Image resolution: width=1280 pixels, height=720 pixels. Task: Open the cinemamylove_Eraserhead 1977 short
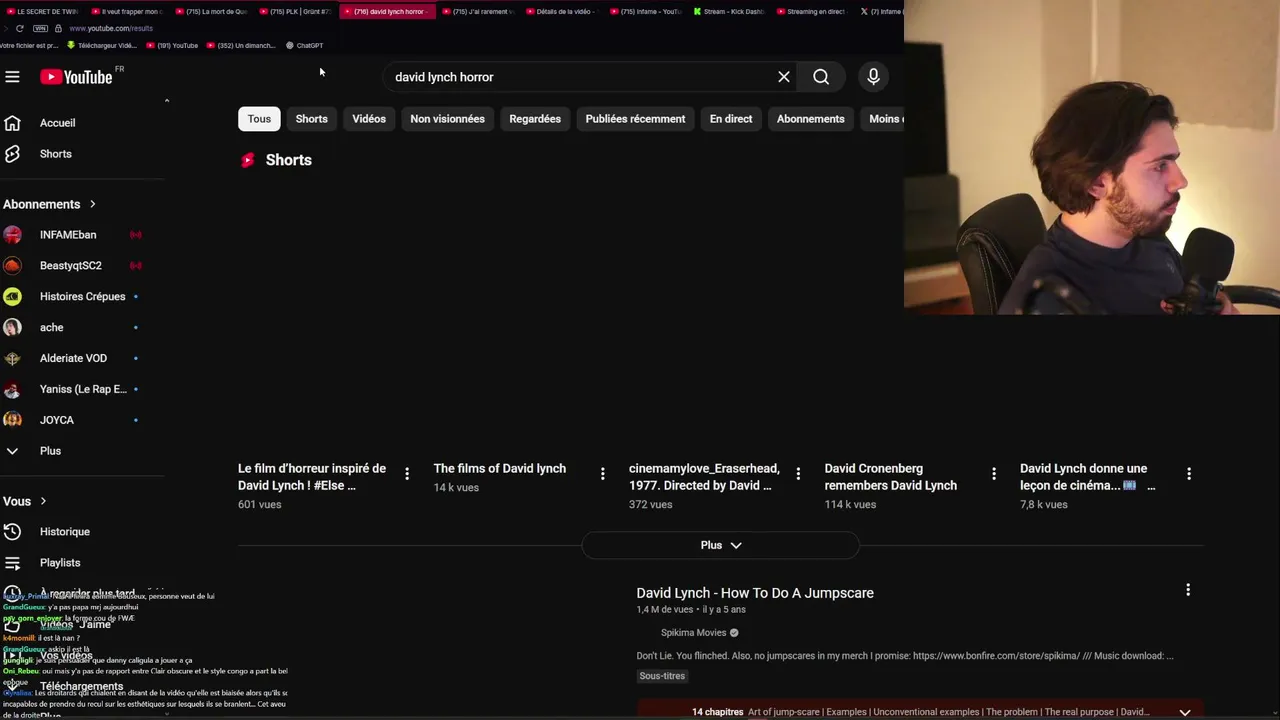click(x=704, y=477)
